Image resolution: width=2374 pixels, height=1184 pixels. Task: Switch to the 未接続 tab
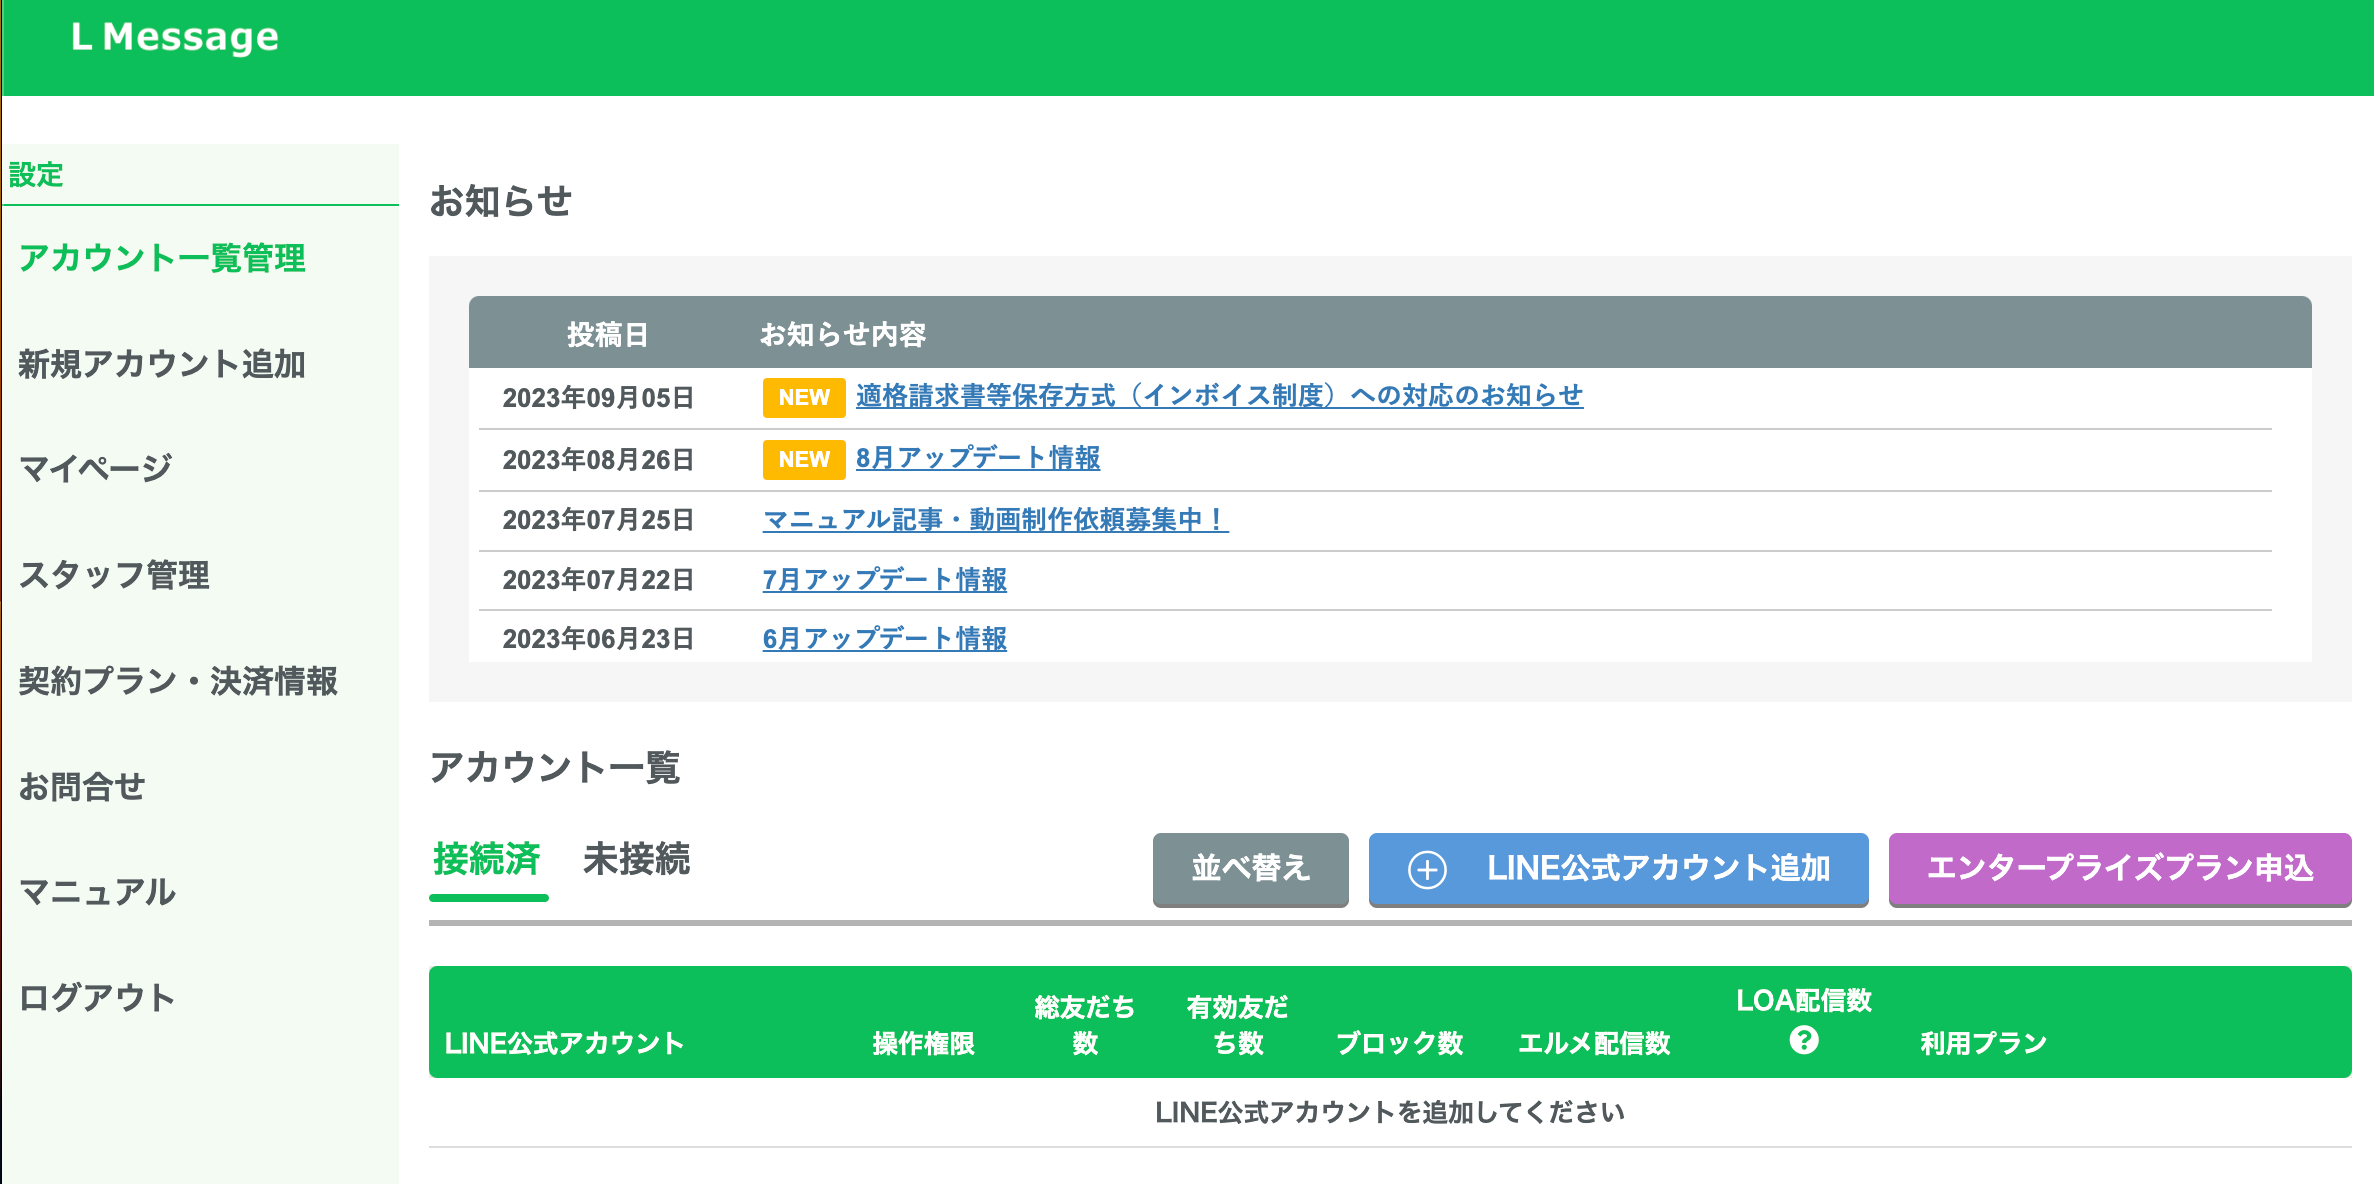tap(636, 860)
